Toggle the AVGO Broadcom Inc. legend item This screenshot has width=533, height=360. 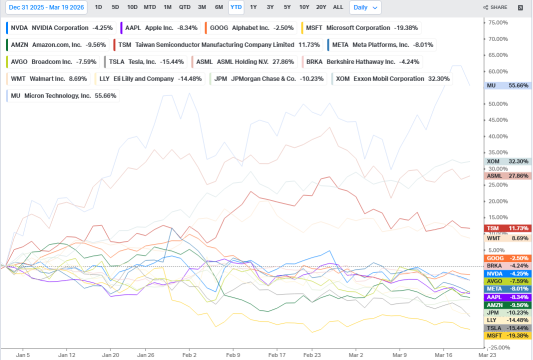point(53,62)
